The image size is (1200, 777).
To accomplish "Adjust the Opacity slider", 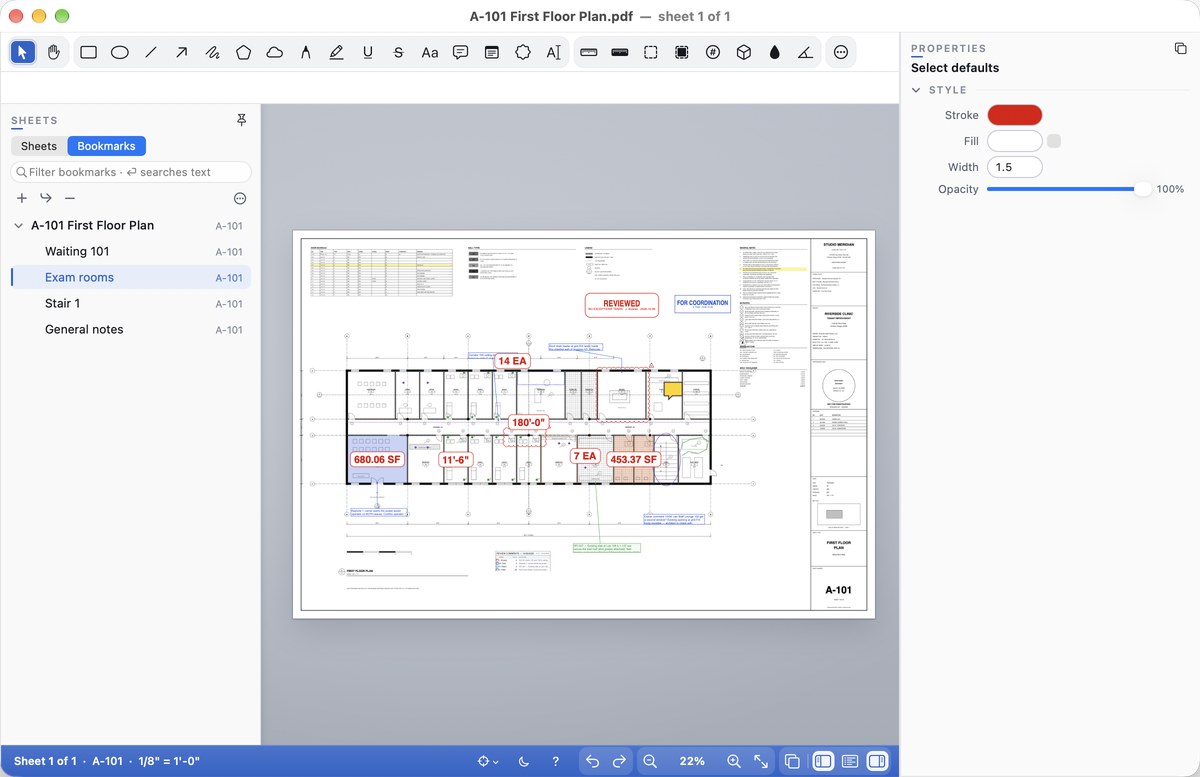I will pos(1069,189).
